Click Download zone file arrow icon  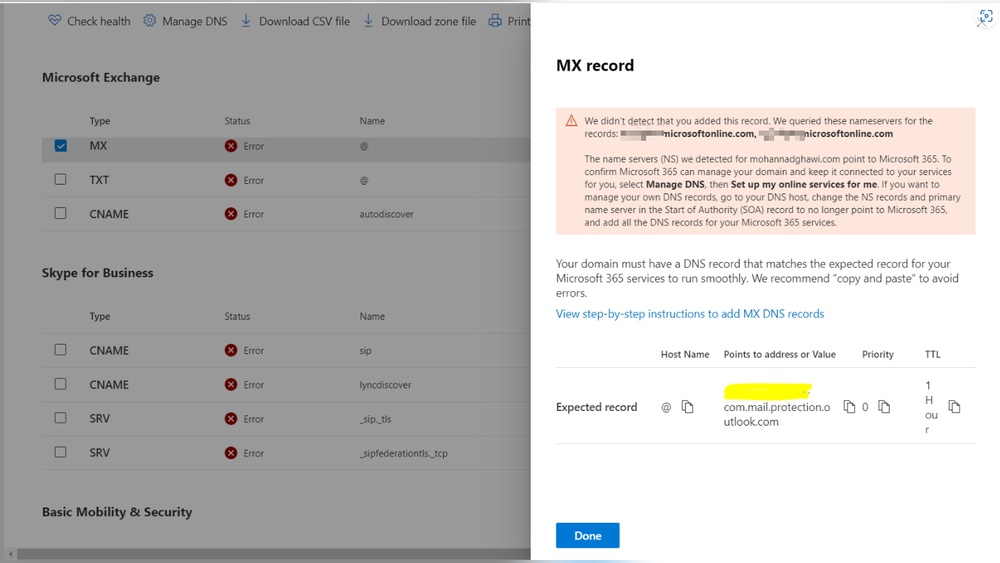(369, 21)
